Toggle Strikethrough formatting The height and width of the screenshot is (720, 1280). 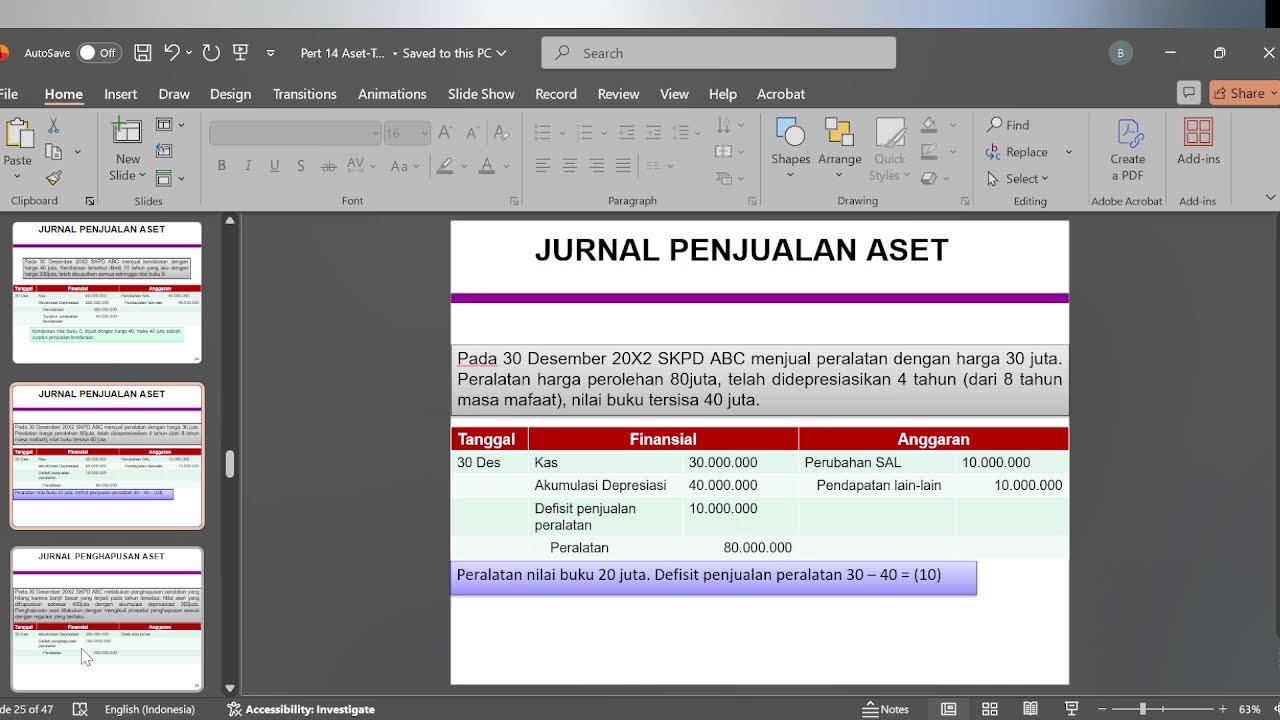point(327,166)
